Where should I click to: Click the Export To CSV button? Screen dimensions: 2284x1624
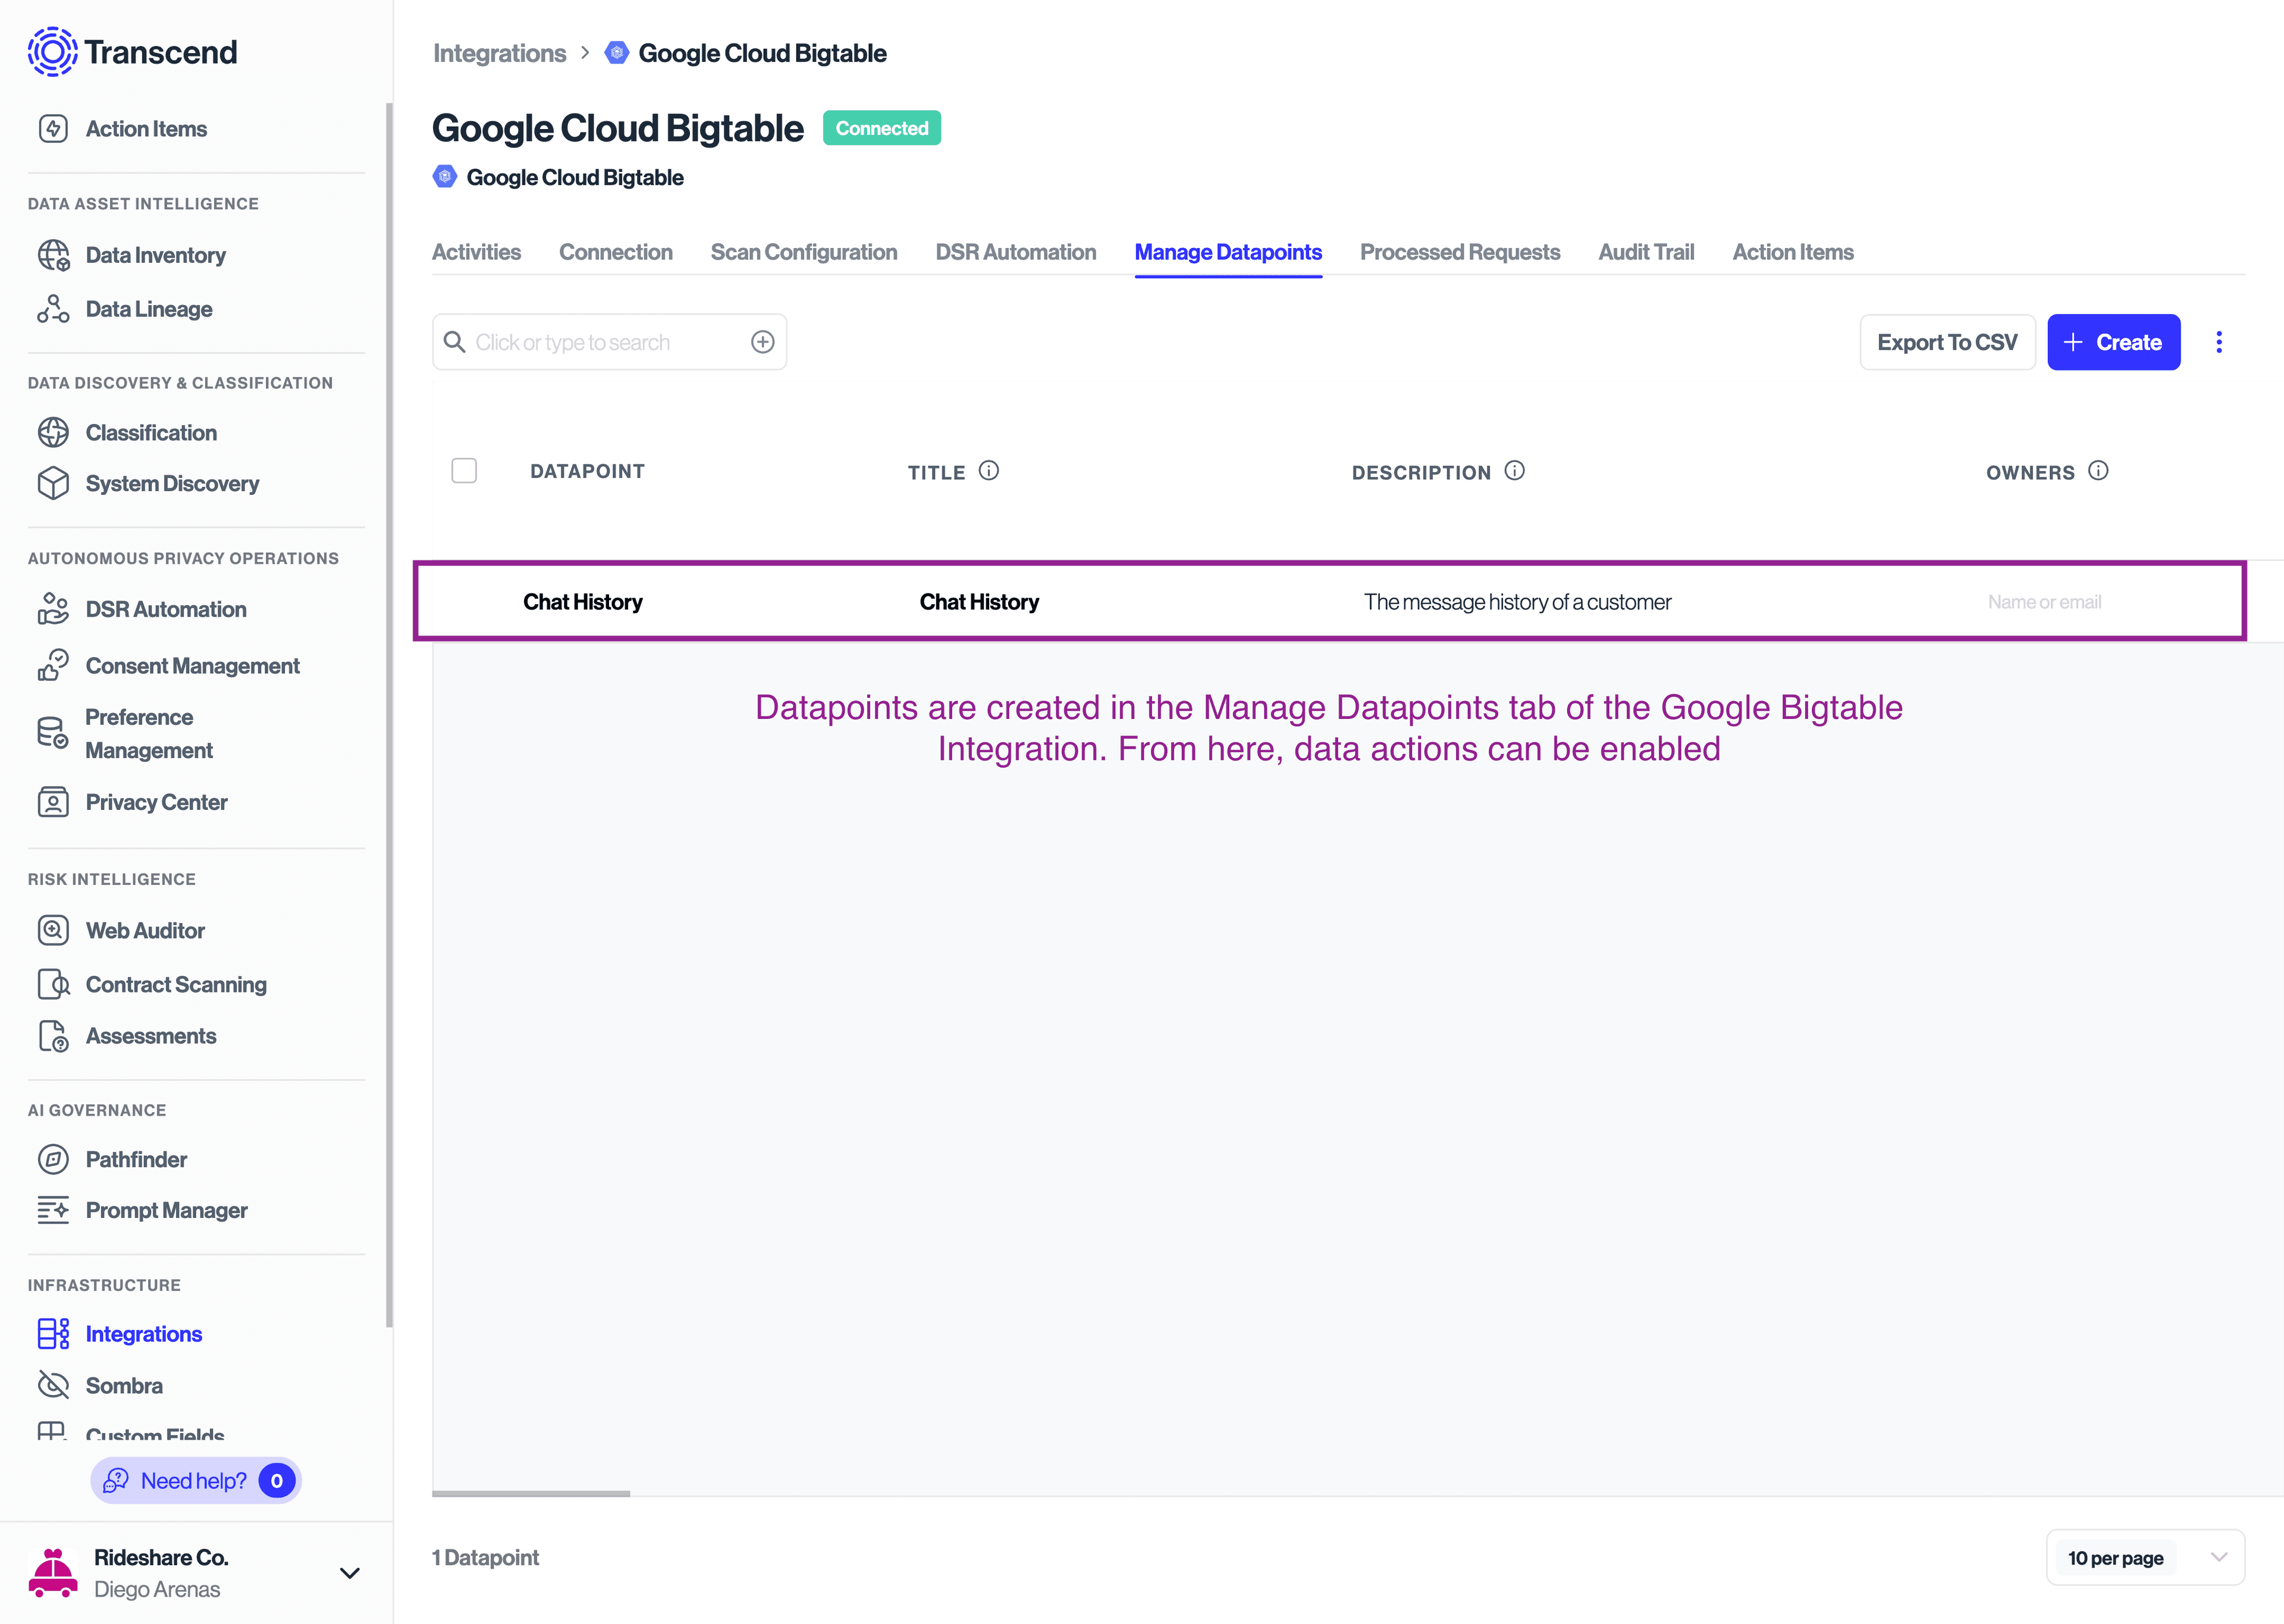tap(1947, 342)
